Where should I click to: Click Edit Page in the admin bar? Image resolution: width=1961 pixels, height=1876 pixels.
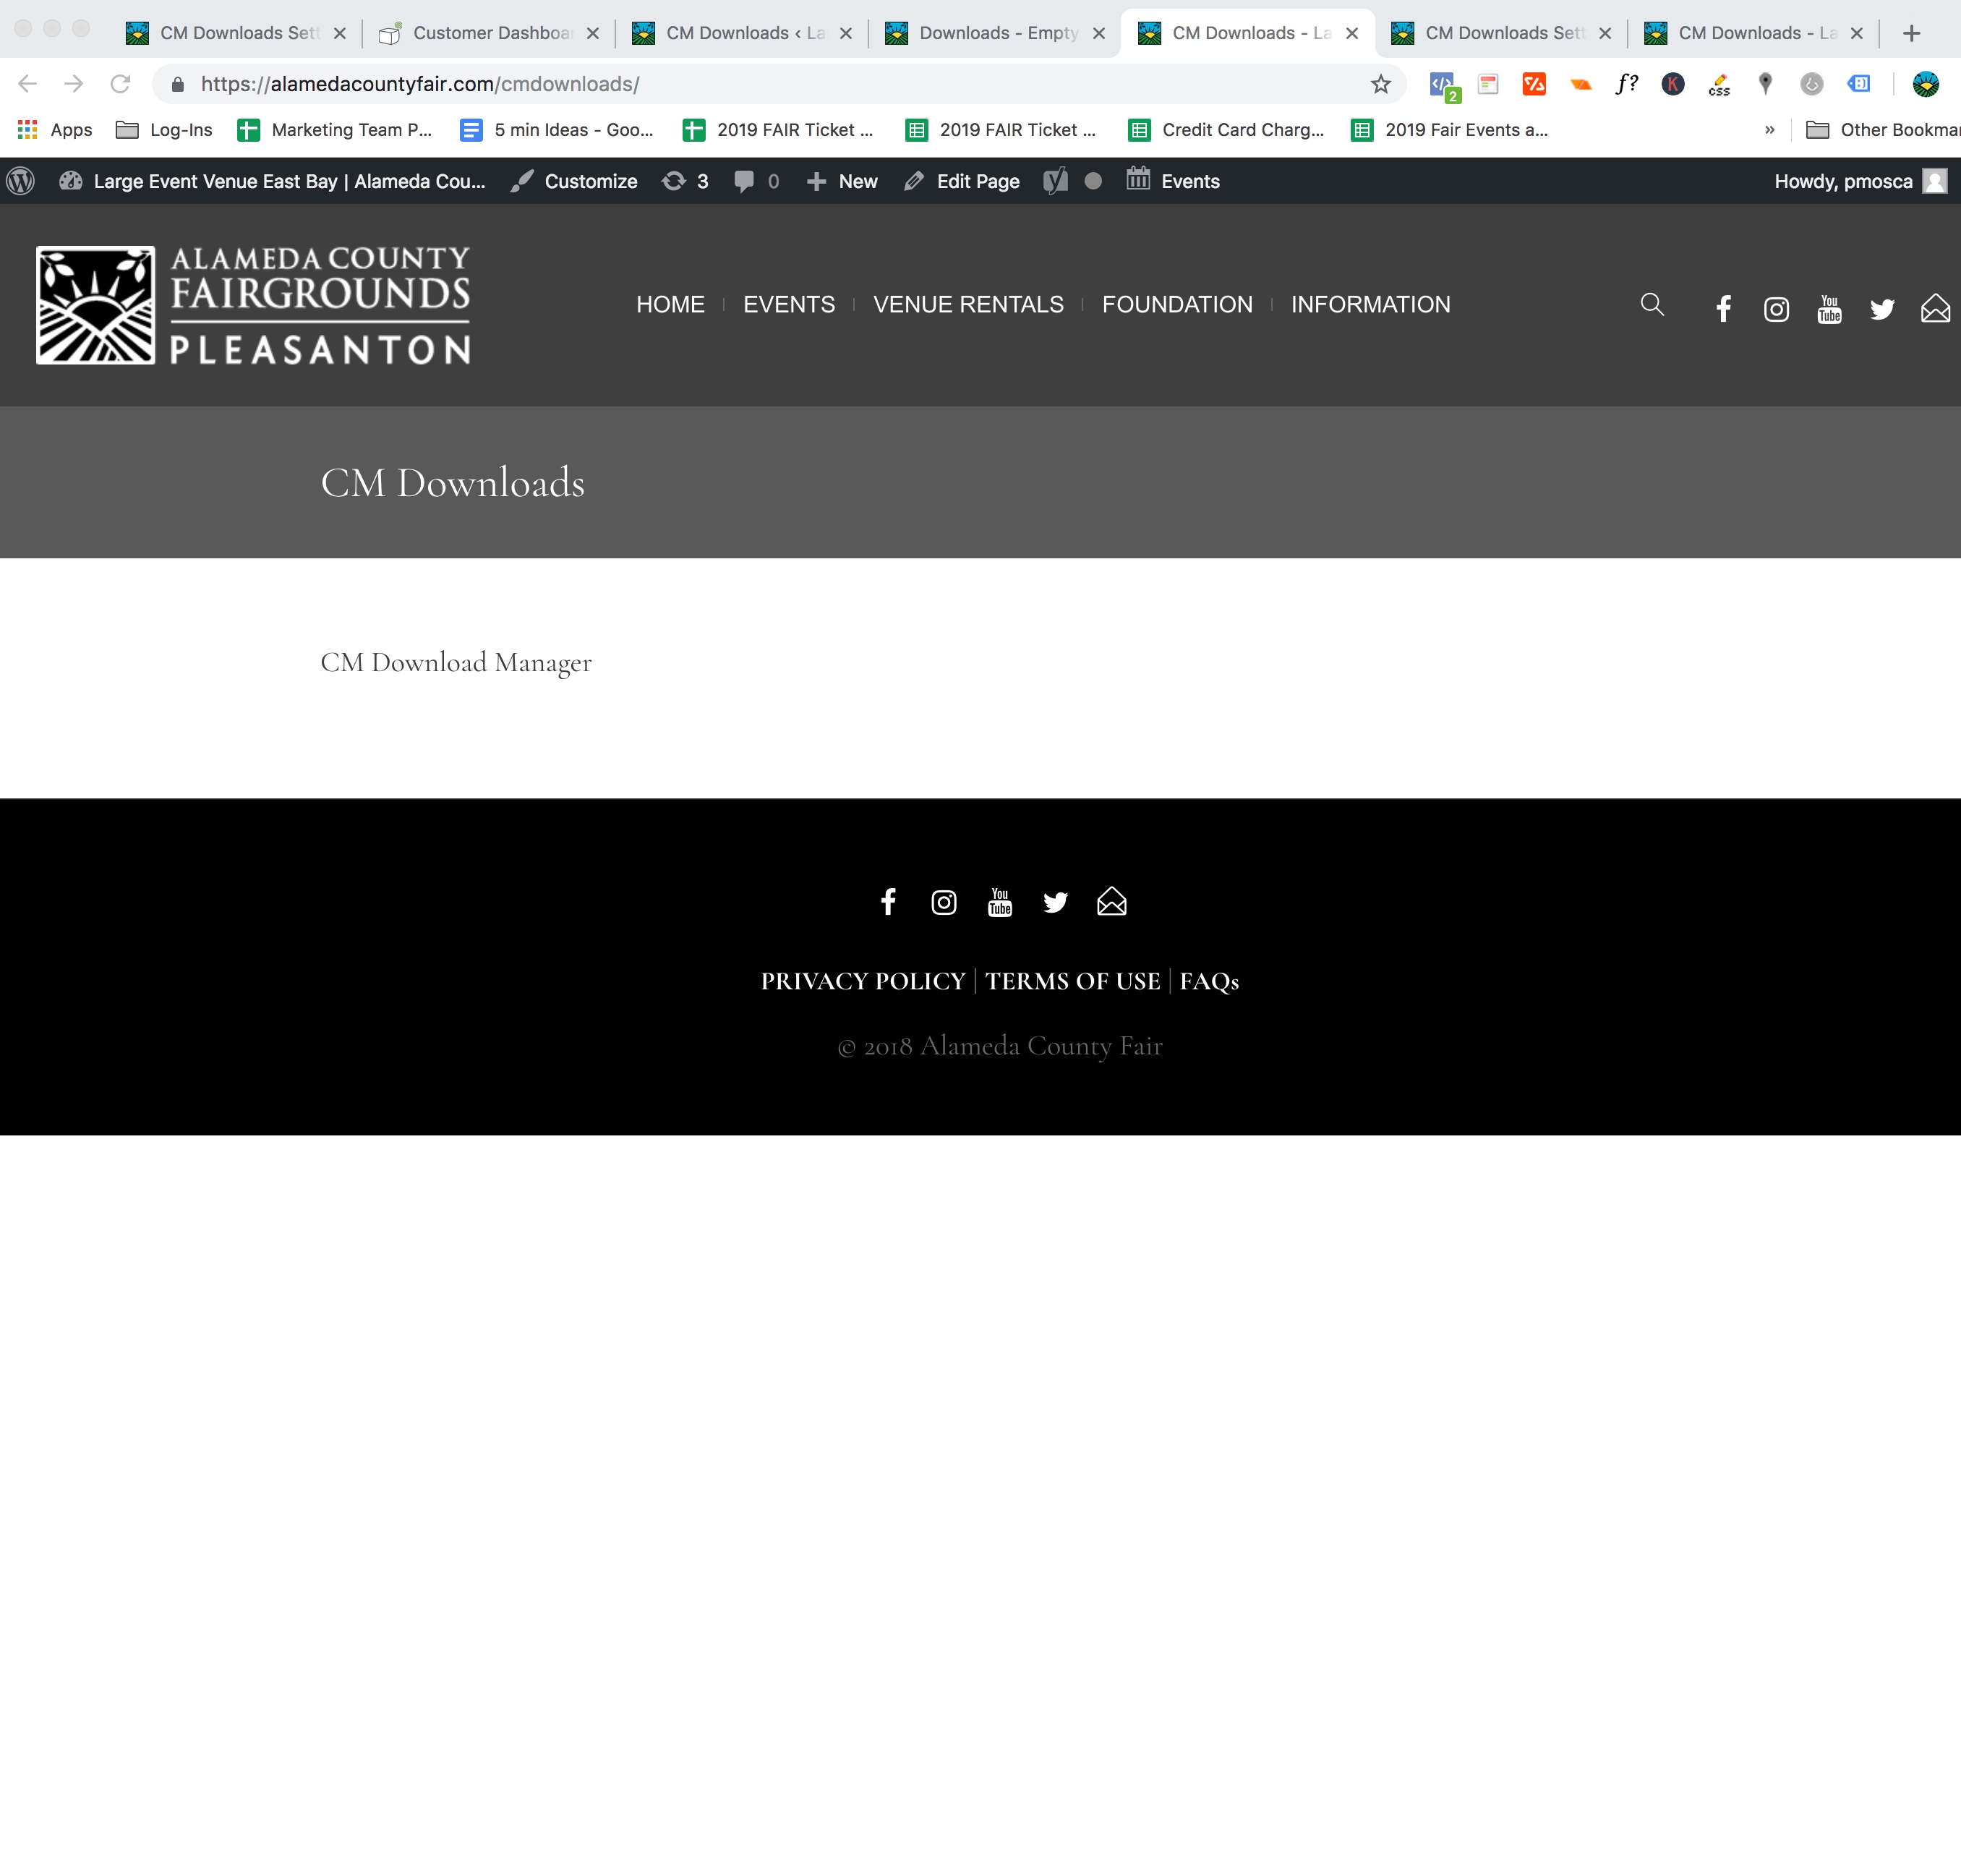pyautogui.click(x=961, y=181)
